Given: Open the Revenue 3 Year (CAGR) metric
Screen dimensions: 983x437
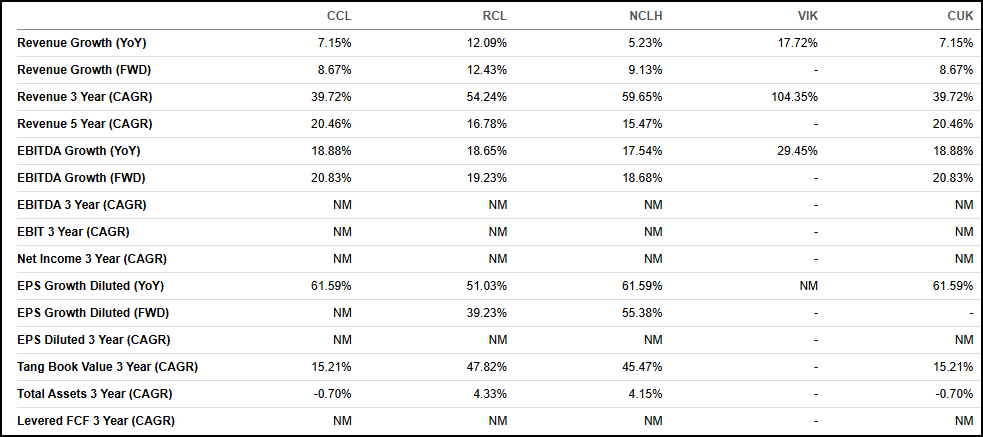Looking at the screenshot, I should coord(84,97).
